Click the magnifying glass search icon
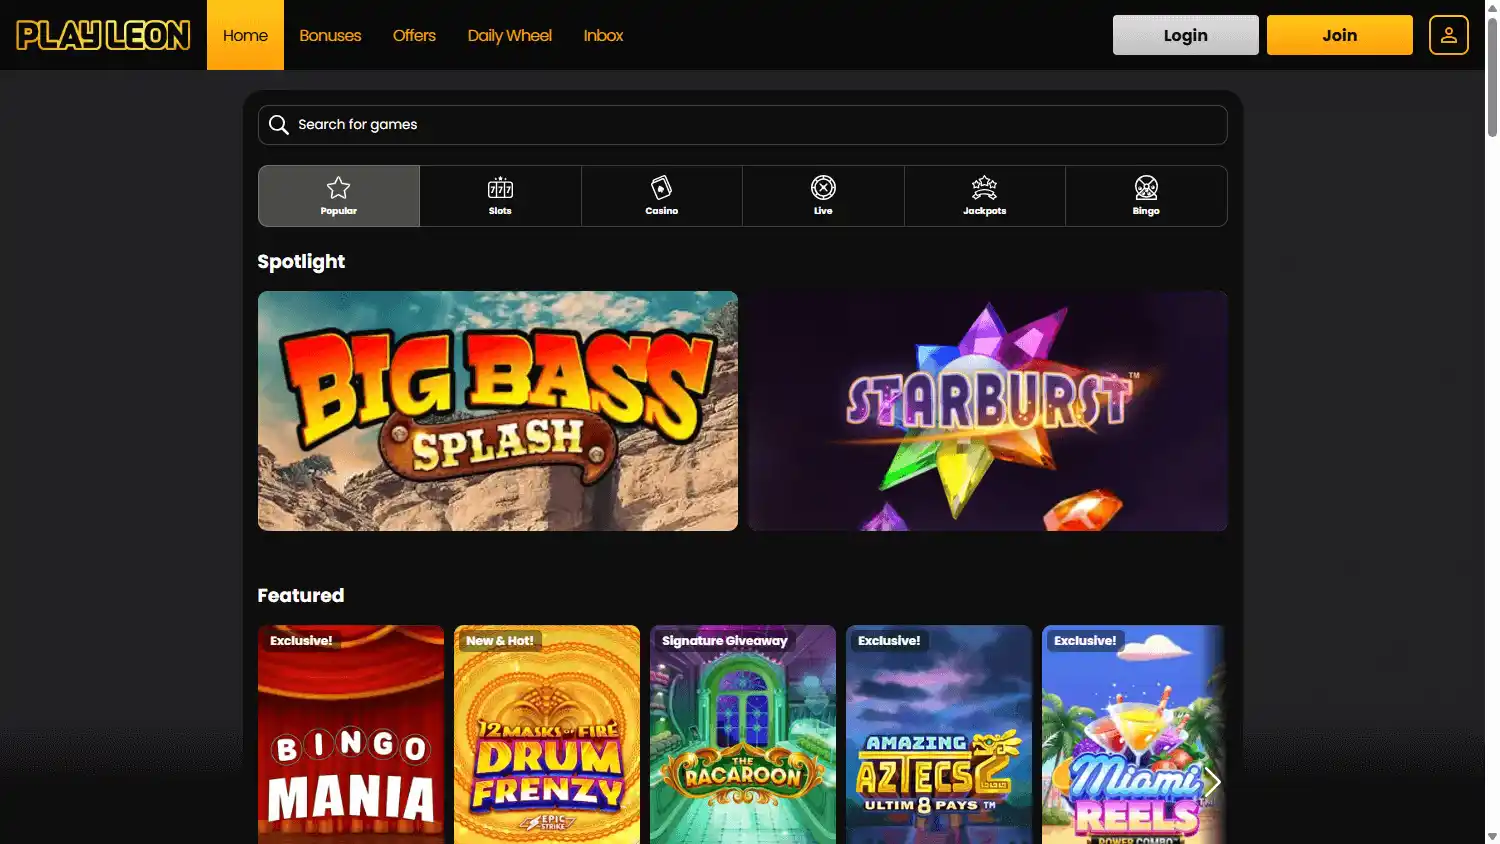The width and height of the screenshot is (1500, 844). point(279,125)
